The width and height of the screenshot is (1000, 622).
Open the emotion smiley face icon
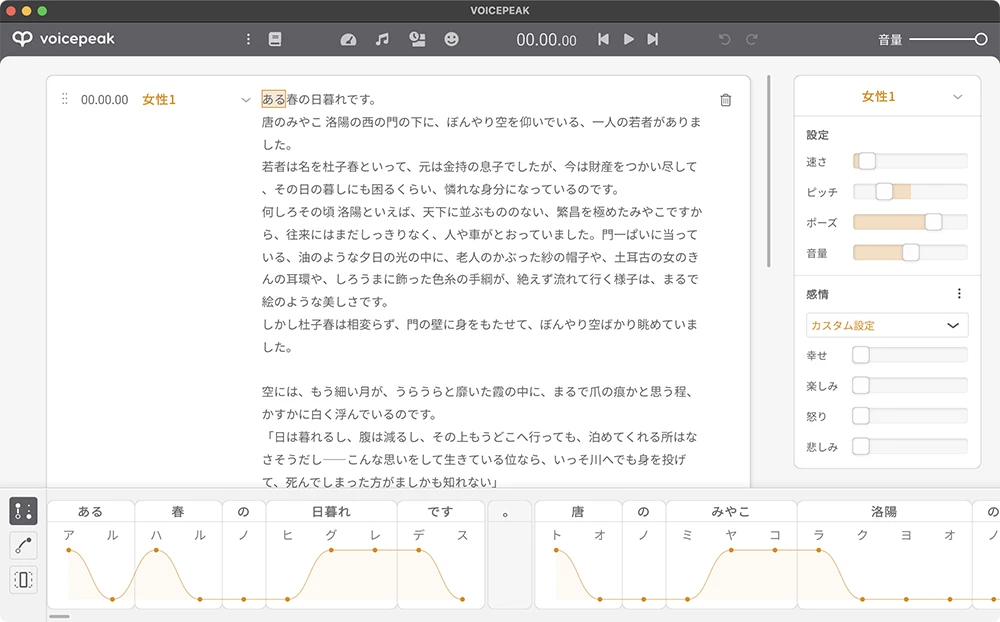click(x=452, y=39)
